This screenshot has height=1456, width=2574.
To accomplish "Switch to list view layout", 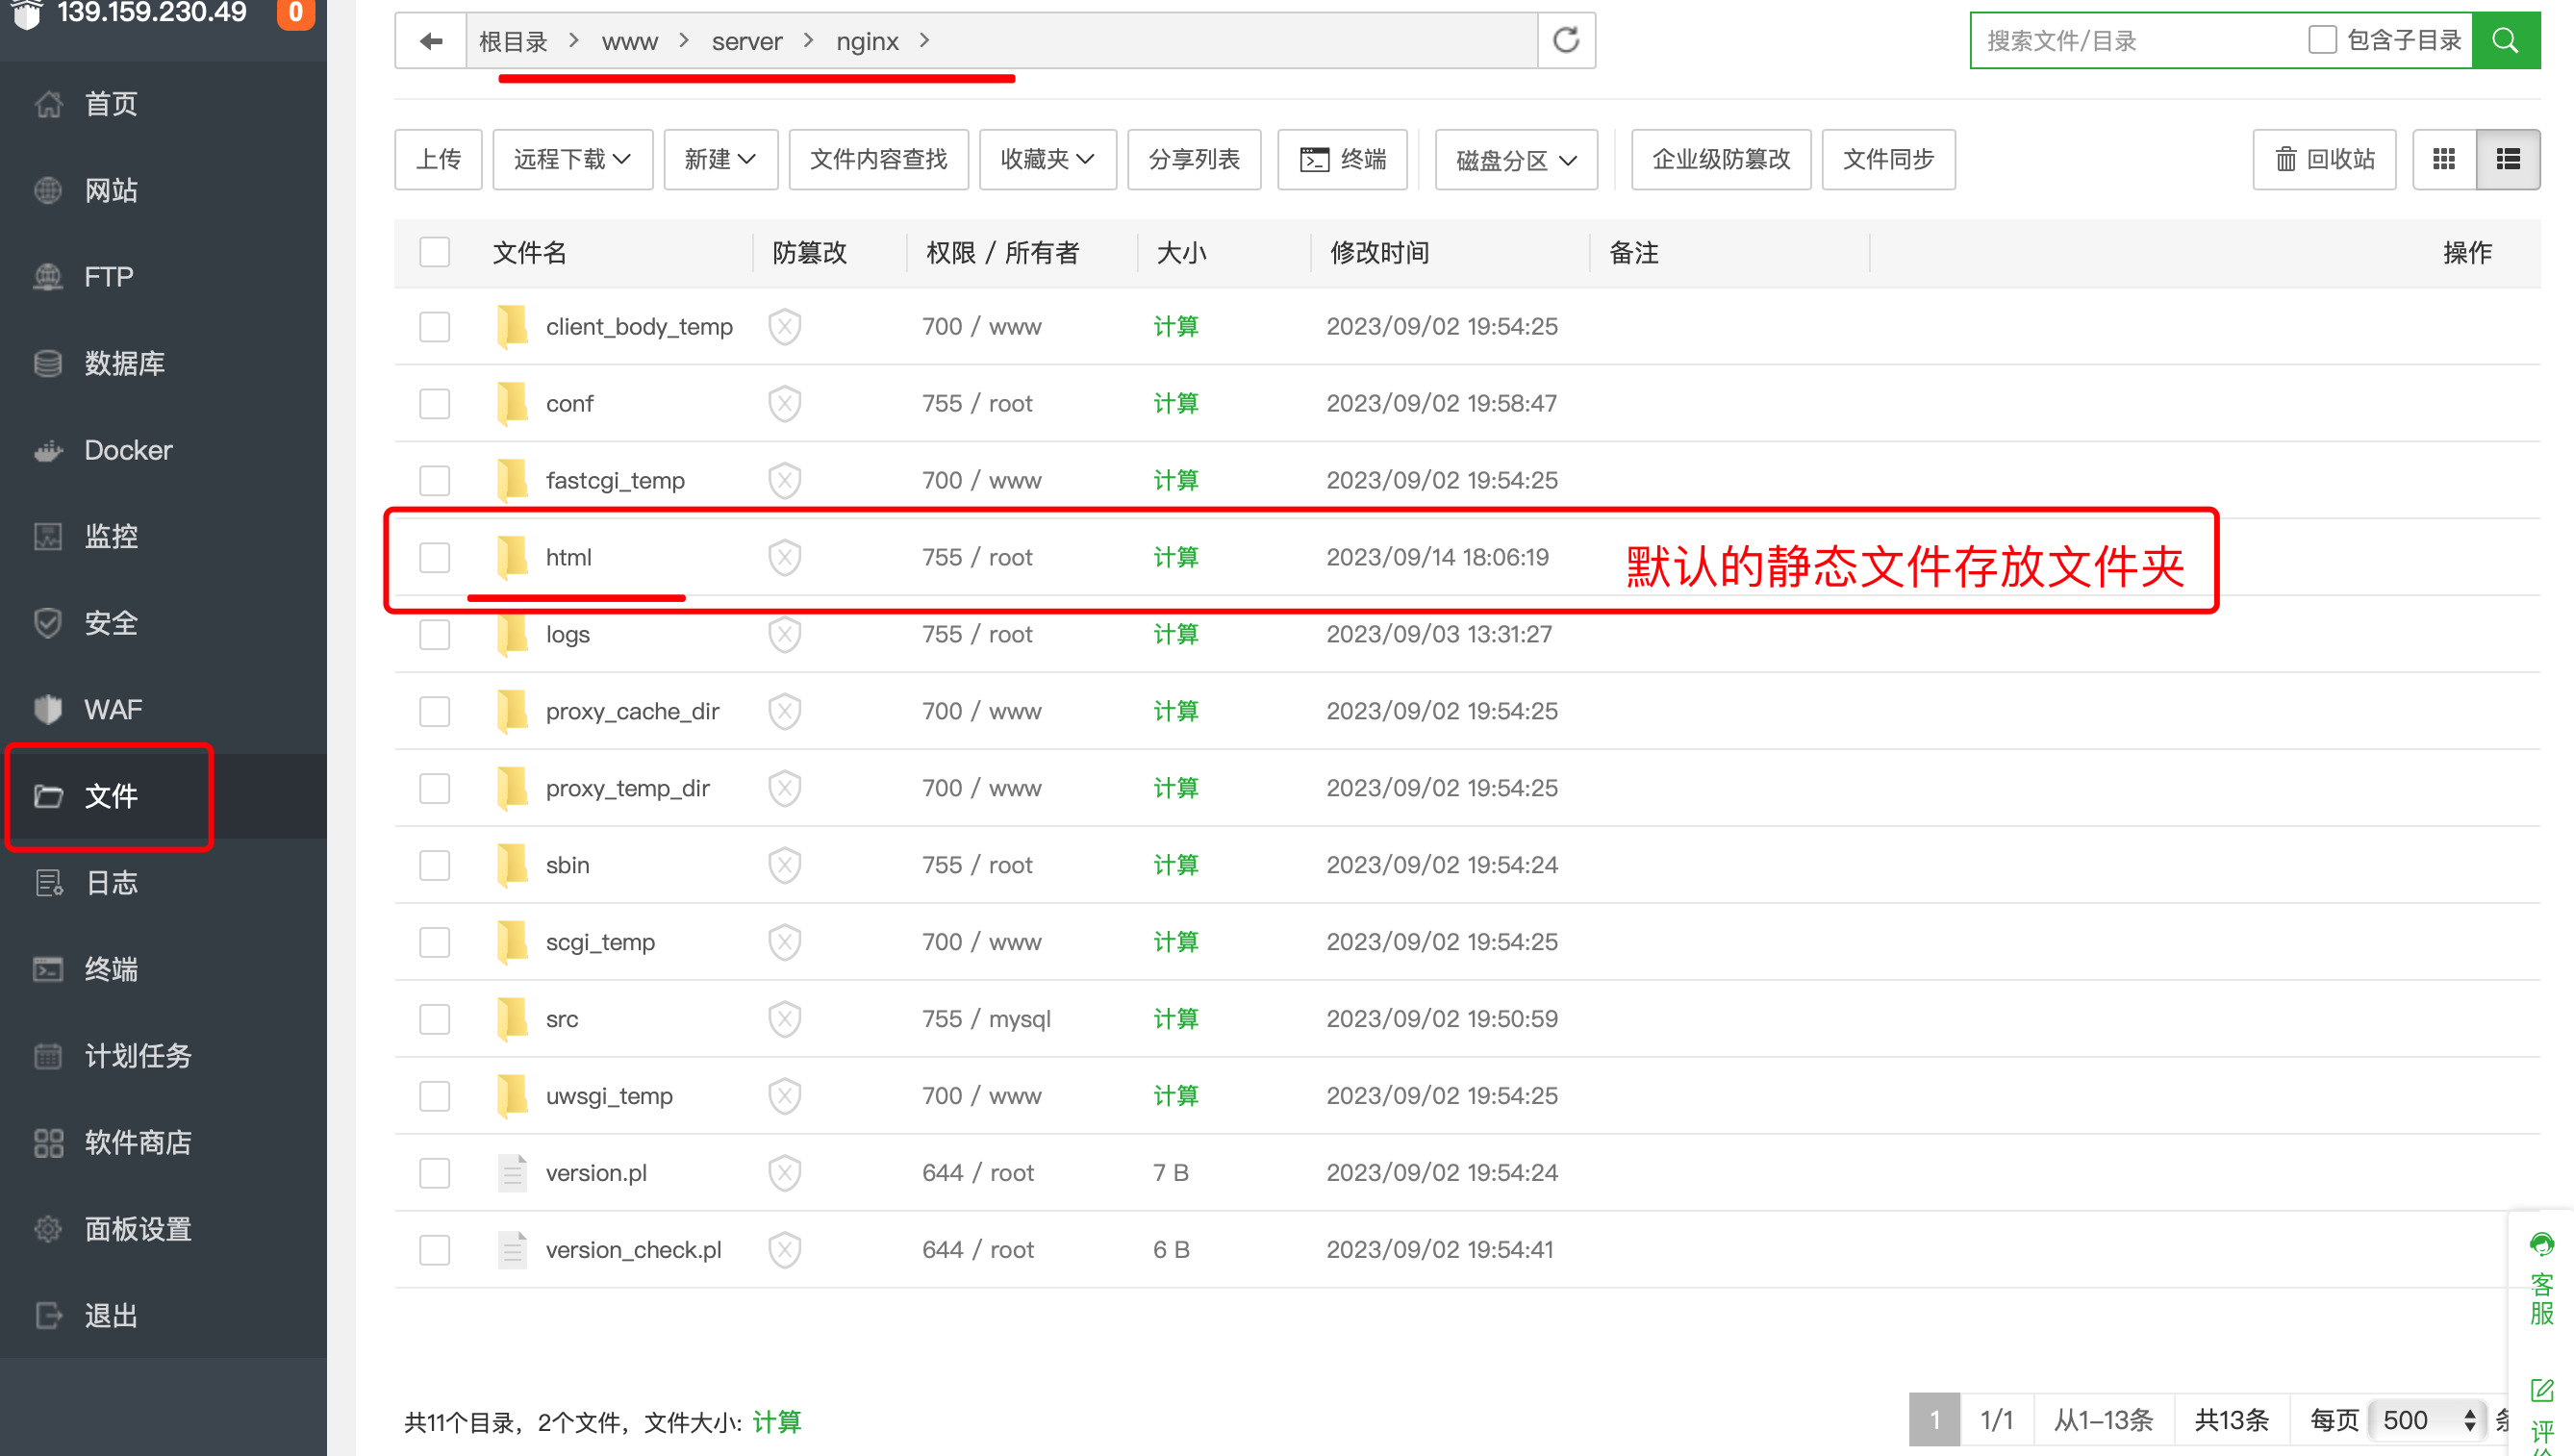I will (2508, 159).
